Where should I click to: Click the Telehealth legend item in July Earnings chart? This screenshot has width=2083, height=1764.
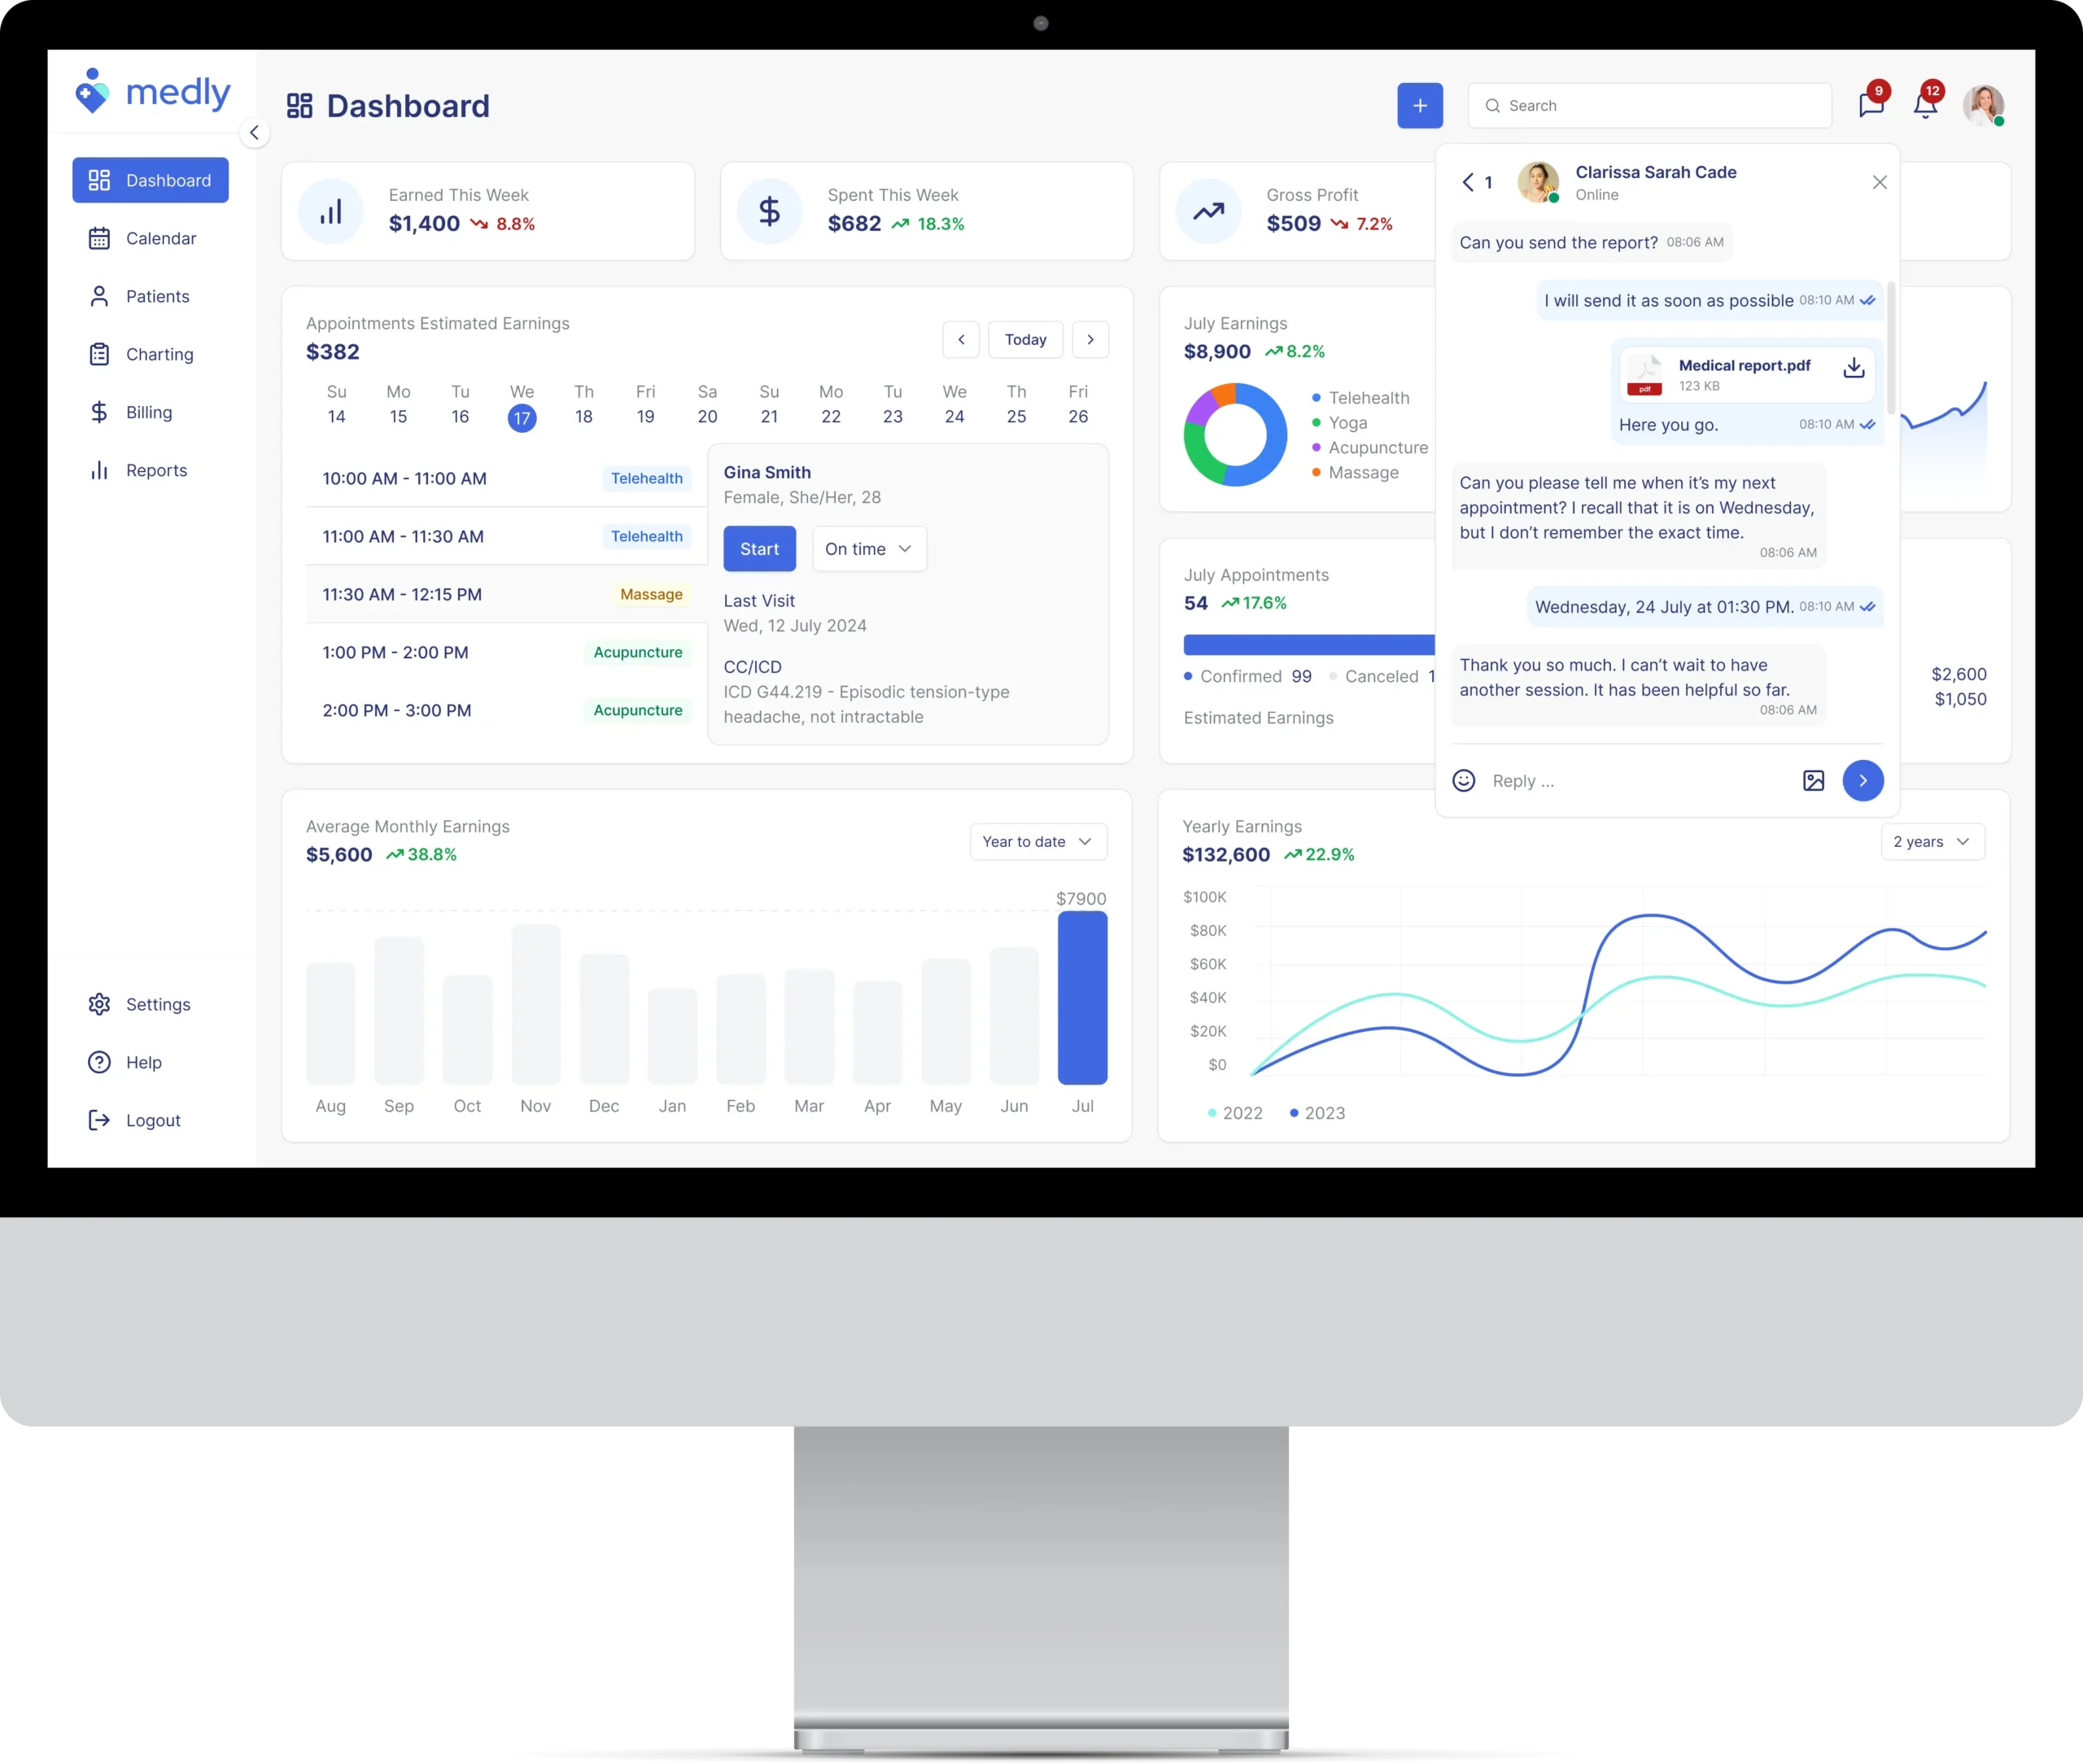click(1365, 399)
